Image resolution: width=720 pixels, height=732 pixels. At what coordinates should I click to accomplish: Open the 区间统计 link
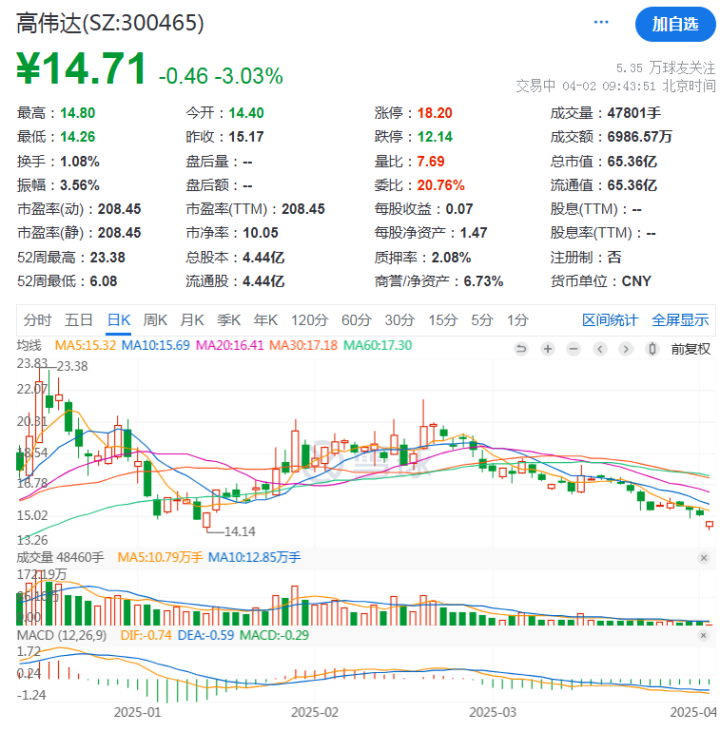click(609, 320)
